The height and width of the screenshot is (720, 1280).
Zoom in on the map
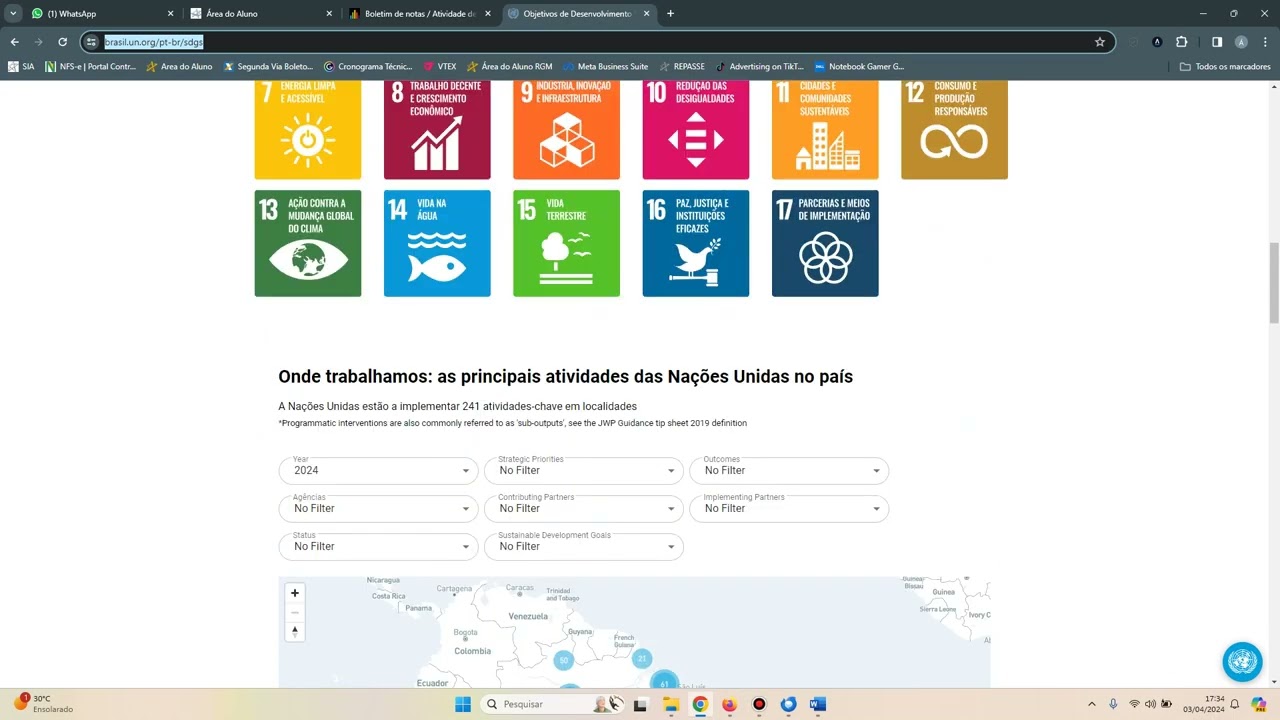click(x=295, y=593)
